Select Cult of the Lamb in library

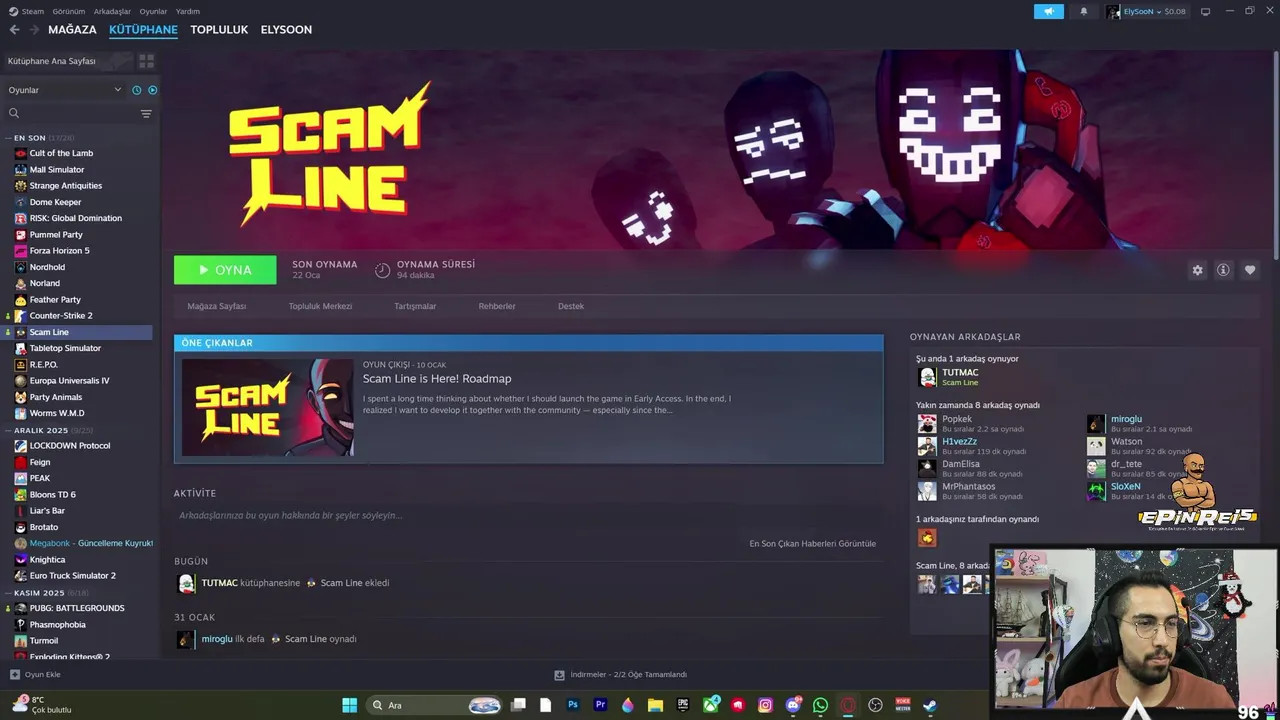click(61, 153)
